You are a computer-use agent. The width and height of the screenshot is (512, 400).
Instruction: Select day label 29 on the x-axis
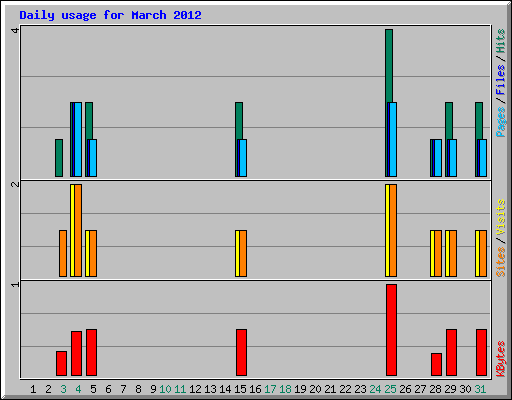point(450,389)
